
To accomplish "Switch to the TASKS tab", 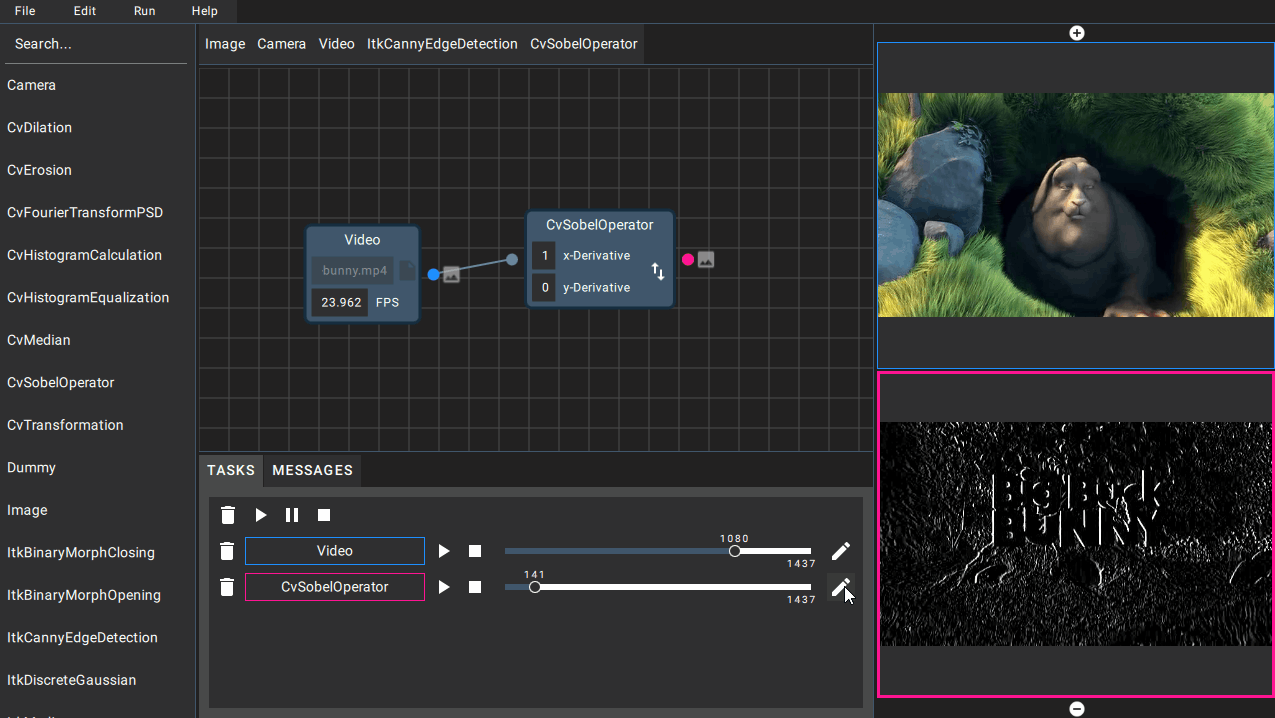I will click(231, 470).
